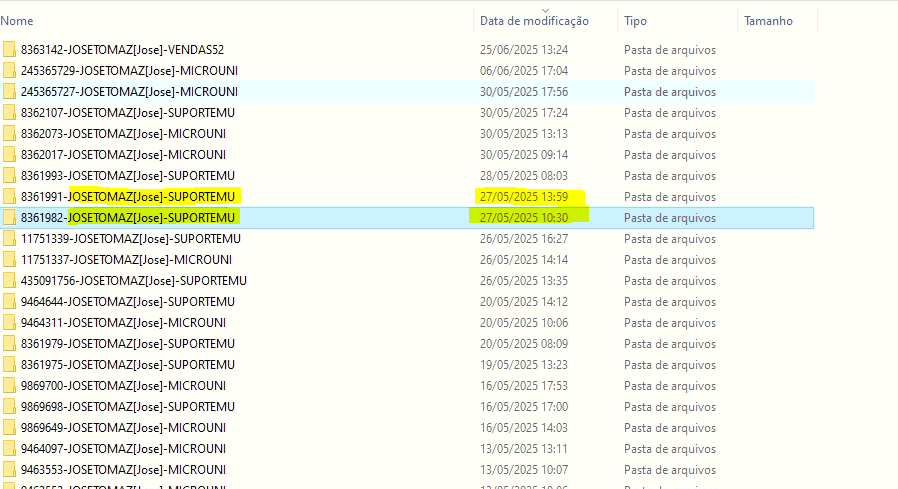Screen dimensions: 898x489
Task: Select folder name 8361982-JOSETOMAZ[Jose]-SUPORTEMU
Action: (x=128, y=218)
